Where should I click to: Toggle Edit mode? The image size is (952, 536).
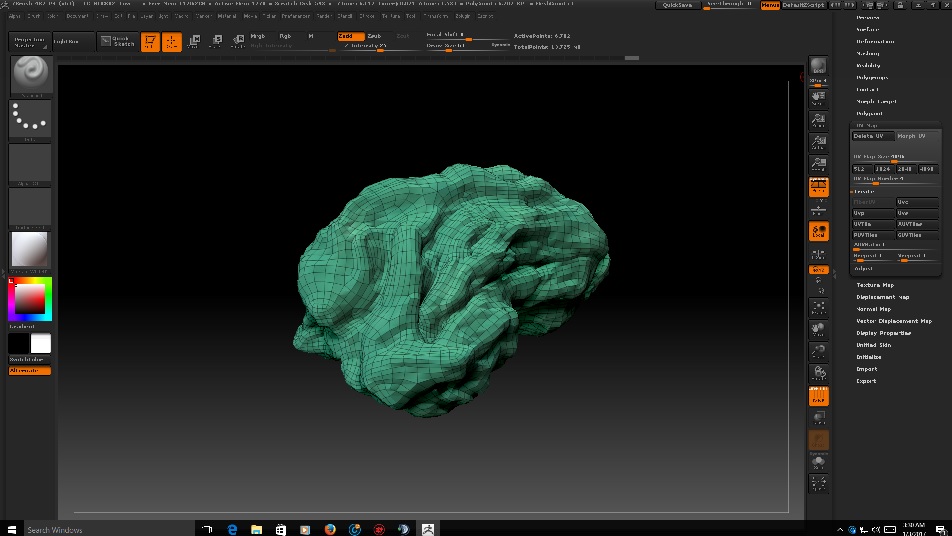150,42
